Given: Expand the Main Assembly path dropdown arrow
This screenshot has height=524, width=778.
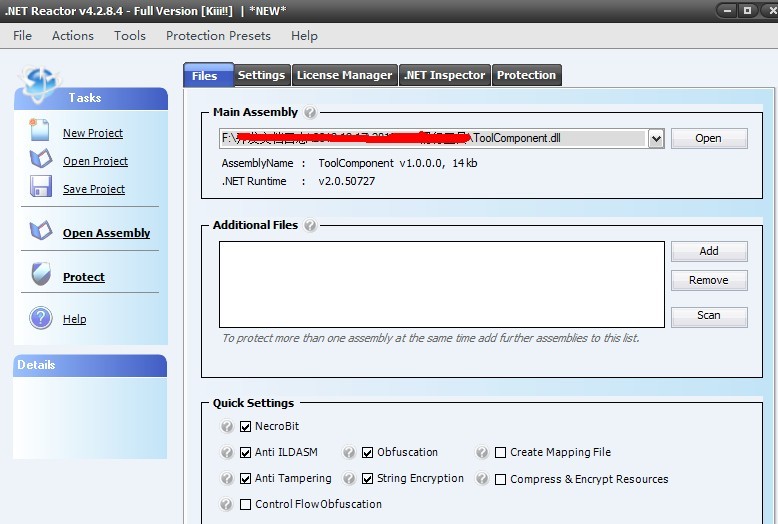Looking at the screenshot, I should coord(656,138).
